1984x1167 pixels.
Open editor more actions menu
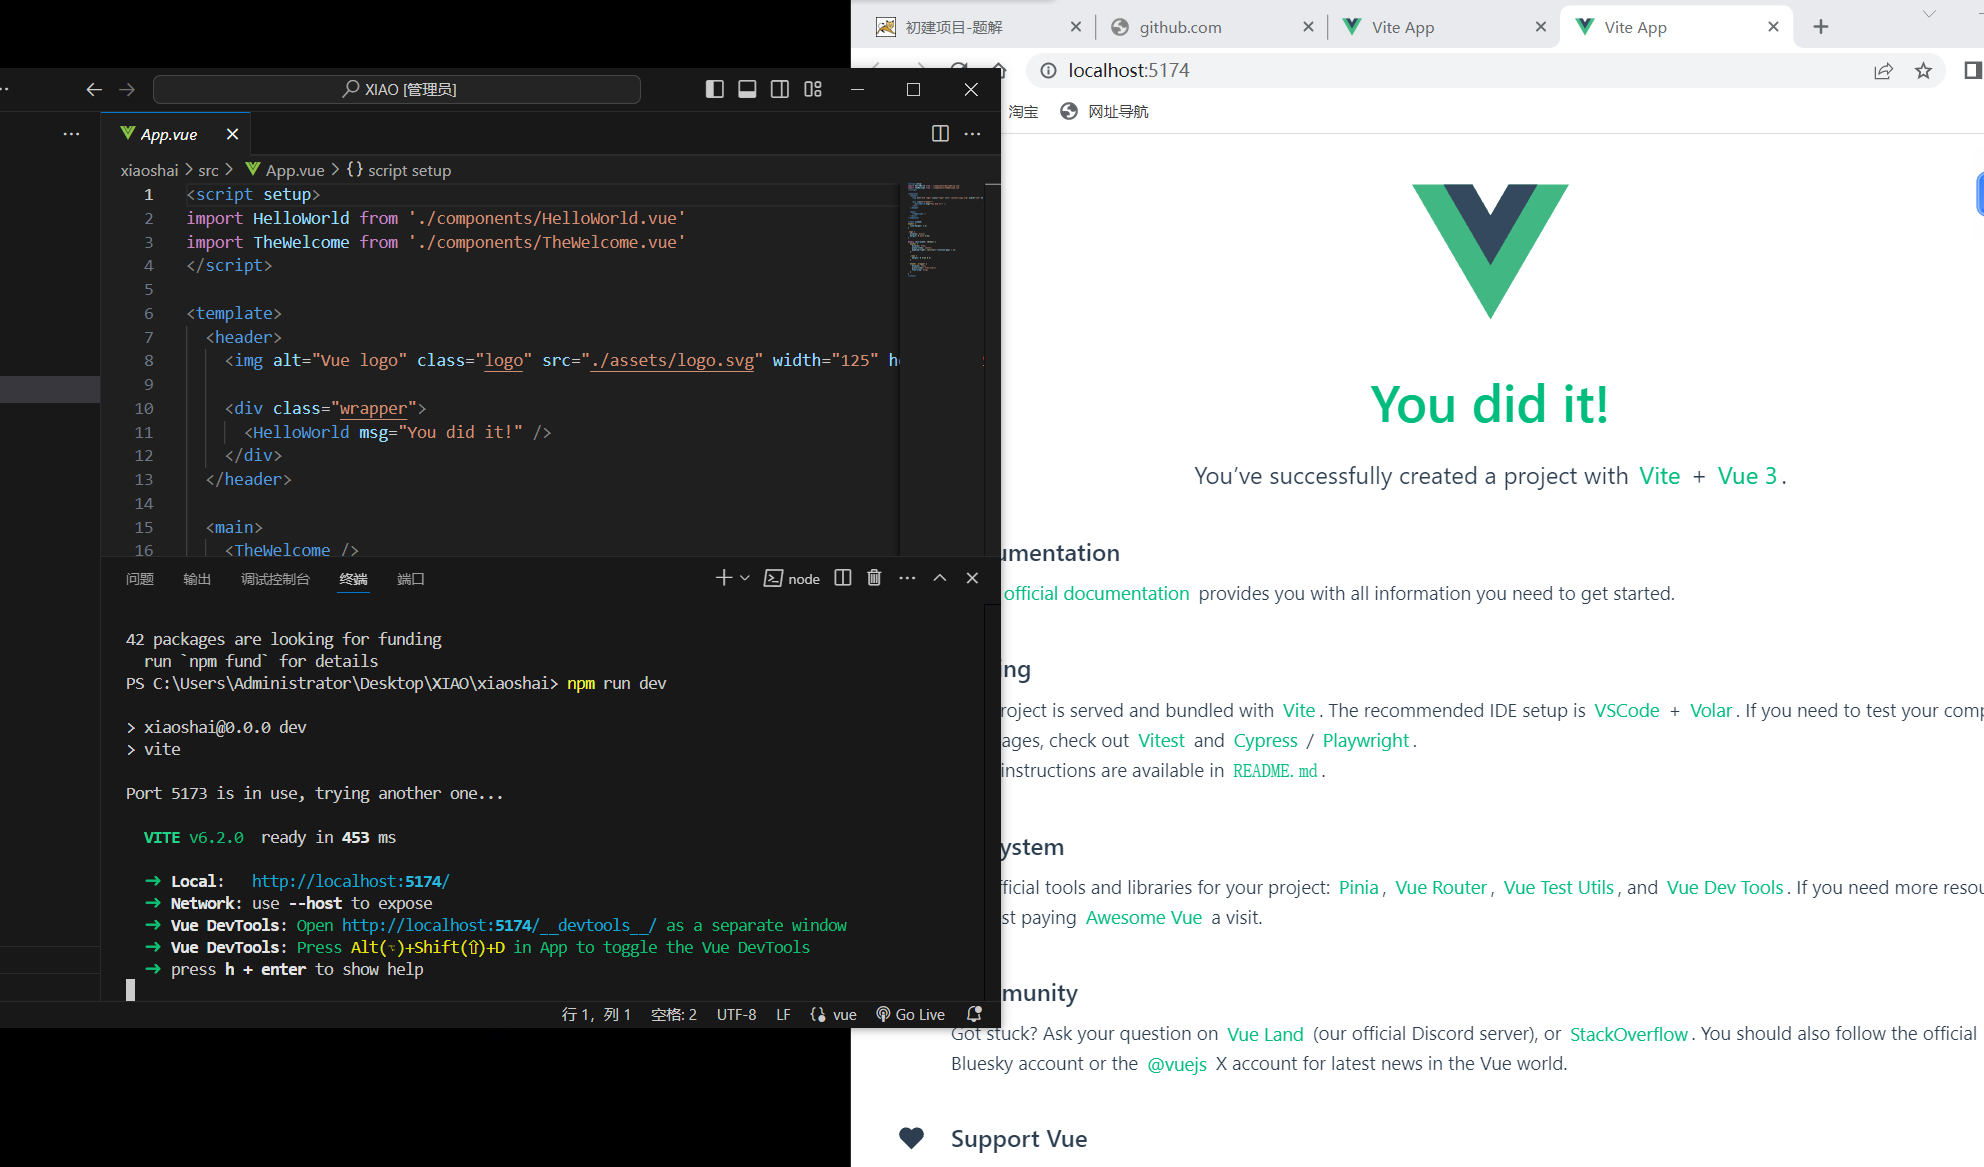click(x=972, y=133)
